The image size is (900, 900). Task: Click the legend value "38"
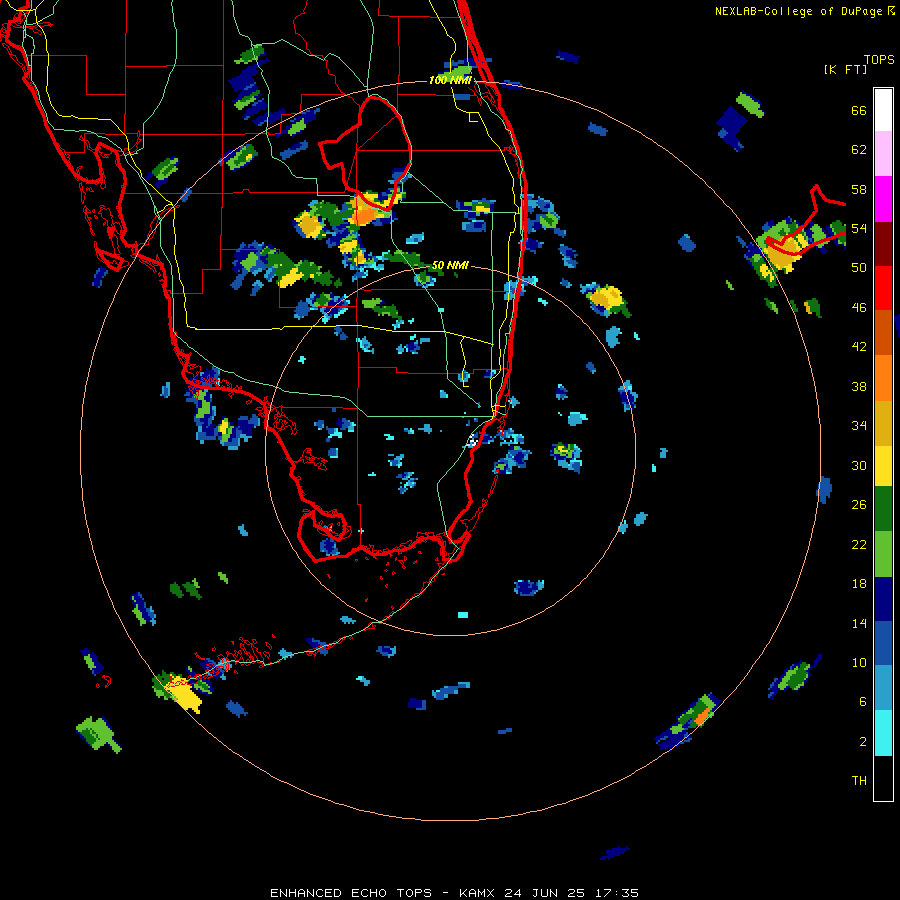859,386
